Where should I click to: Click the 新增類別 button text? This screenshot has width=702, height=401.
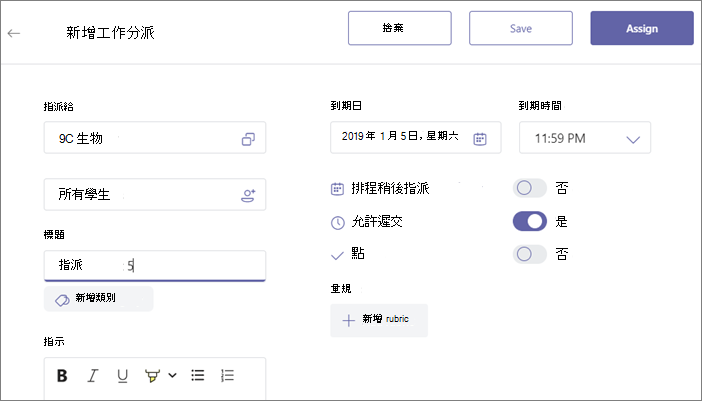tap(95, 298)
